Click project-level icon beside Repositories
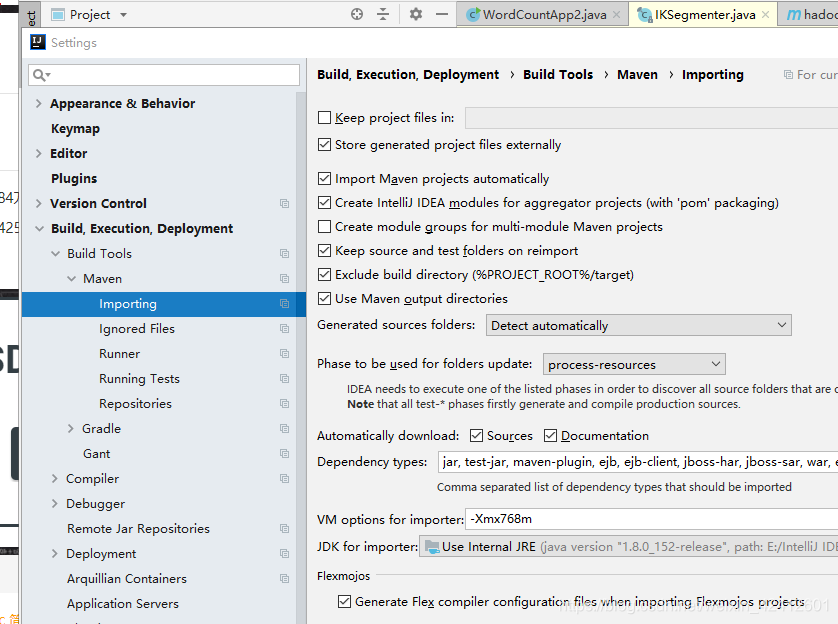Viewport: 838px width, 624px height. click(x=284, y=404)
